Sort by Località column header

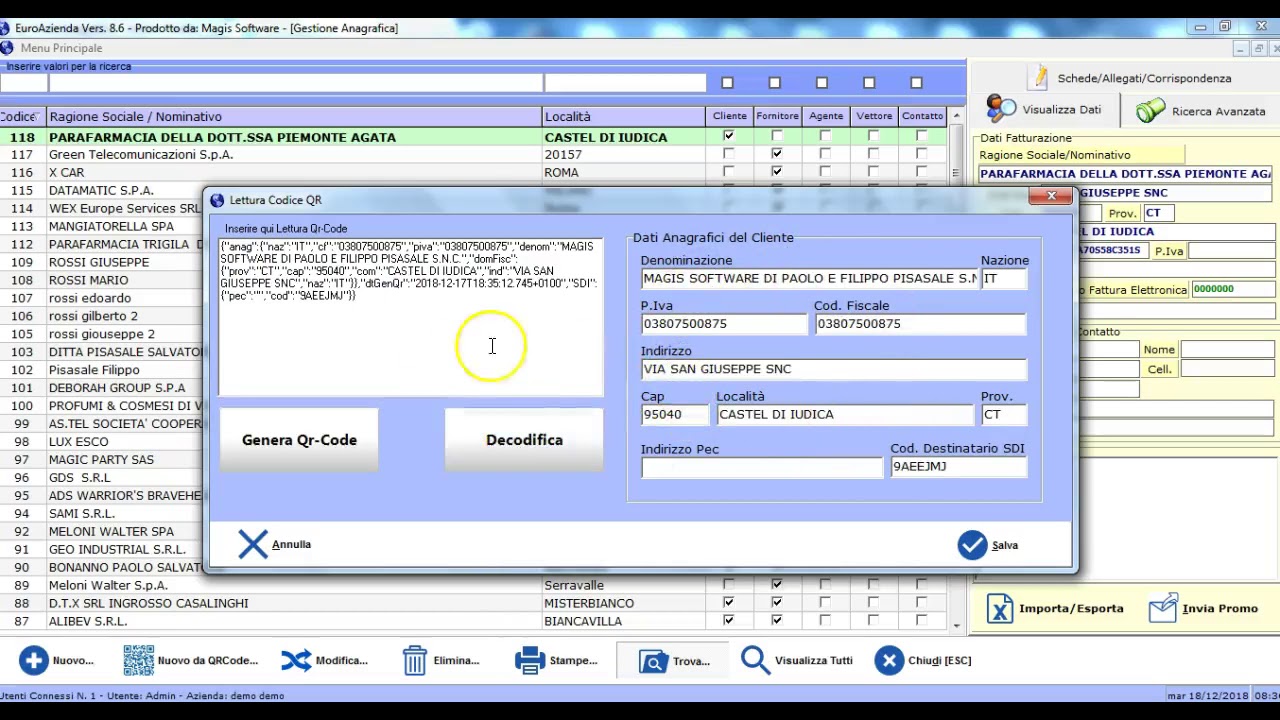[x=623, y=116]
